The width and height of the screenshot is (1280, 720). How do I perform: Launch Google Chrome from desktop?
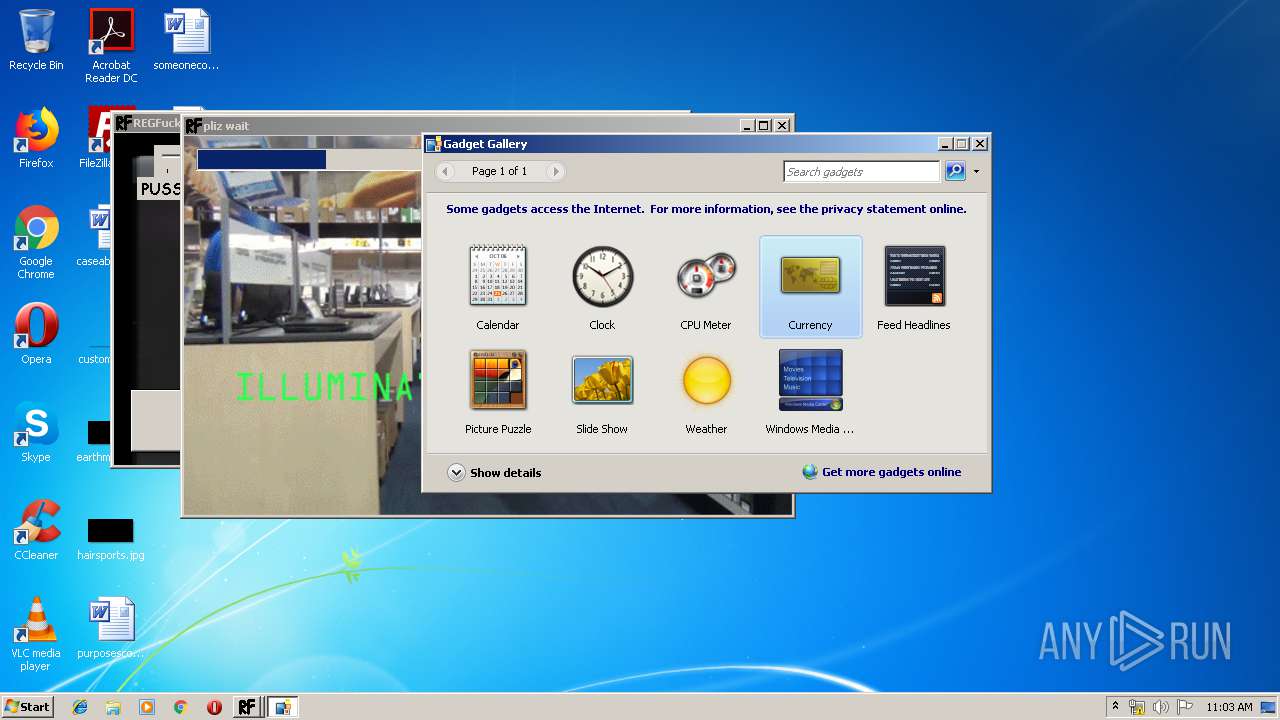click(x=36, y=242)
